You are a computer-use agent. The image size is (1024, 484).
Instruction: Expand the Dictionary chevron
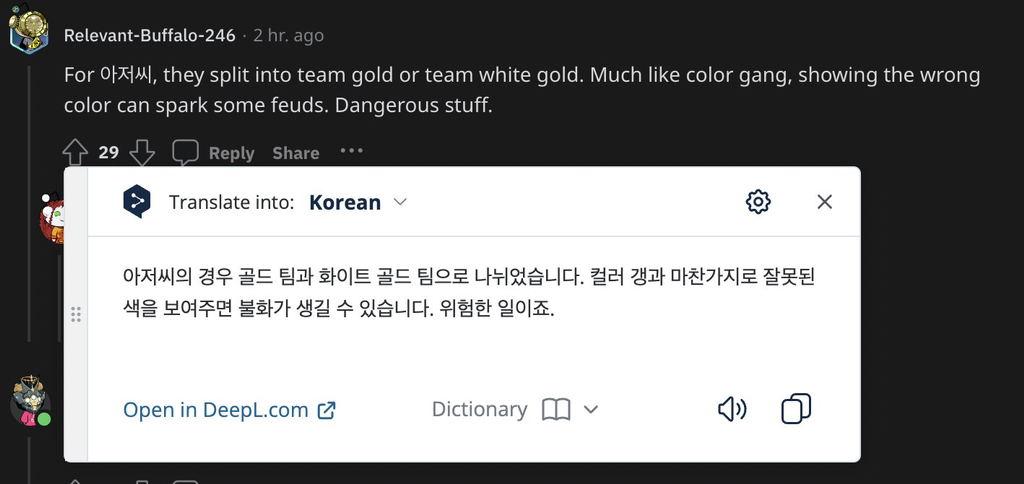point(590,410)
